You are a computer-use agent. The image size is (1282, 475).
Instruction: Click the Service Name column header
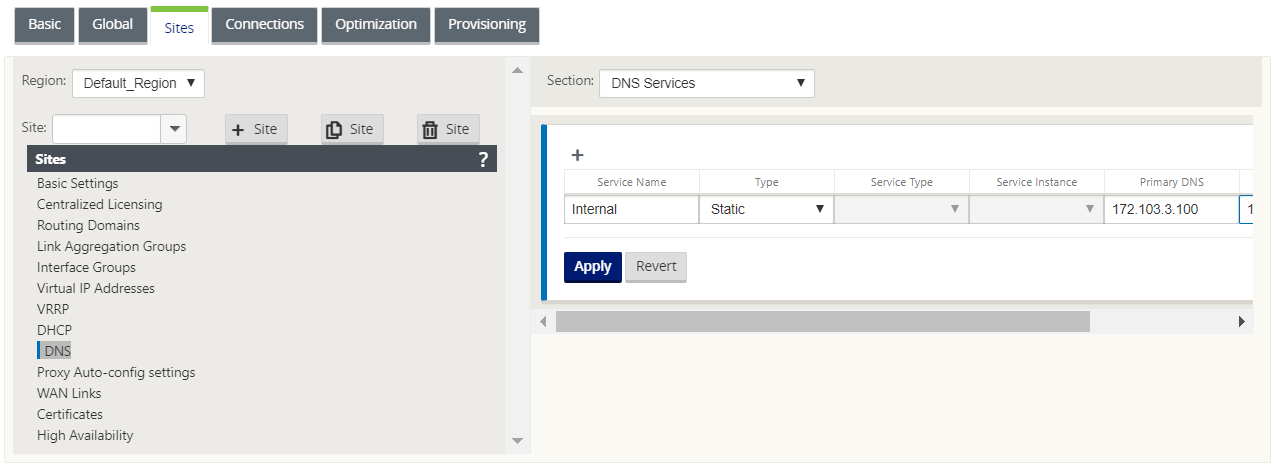click(x=632, y=182)
